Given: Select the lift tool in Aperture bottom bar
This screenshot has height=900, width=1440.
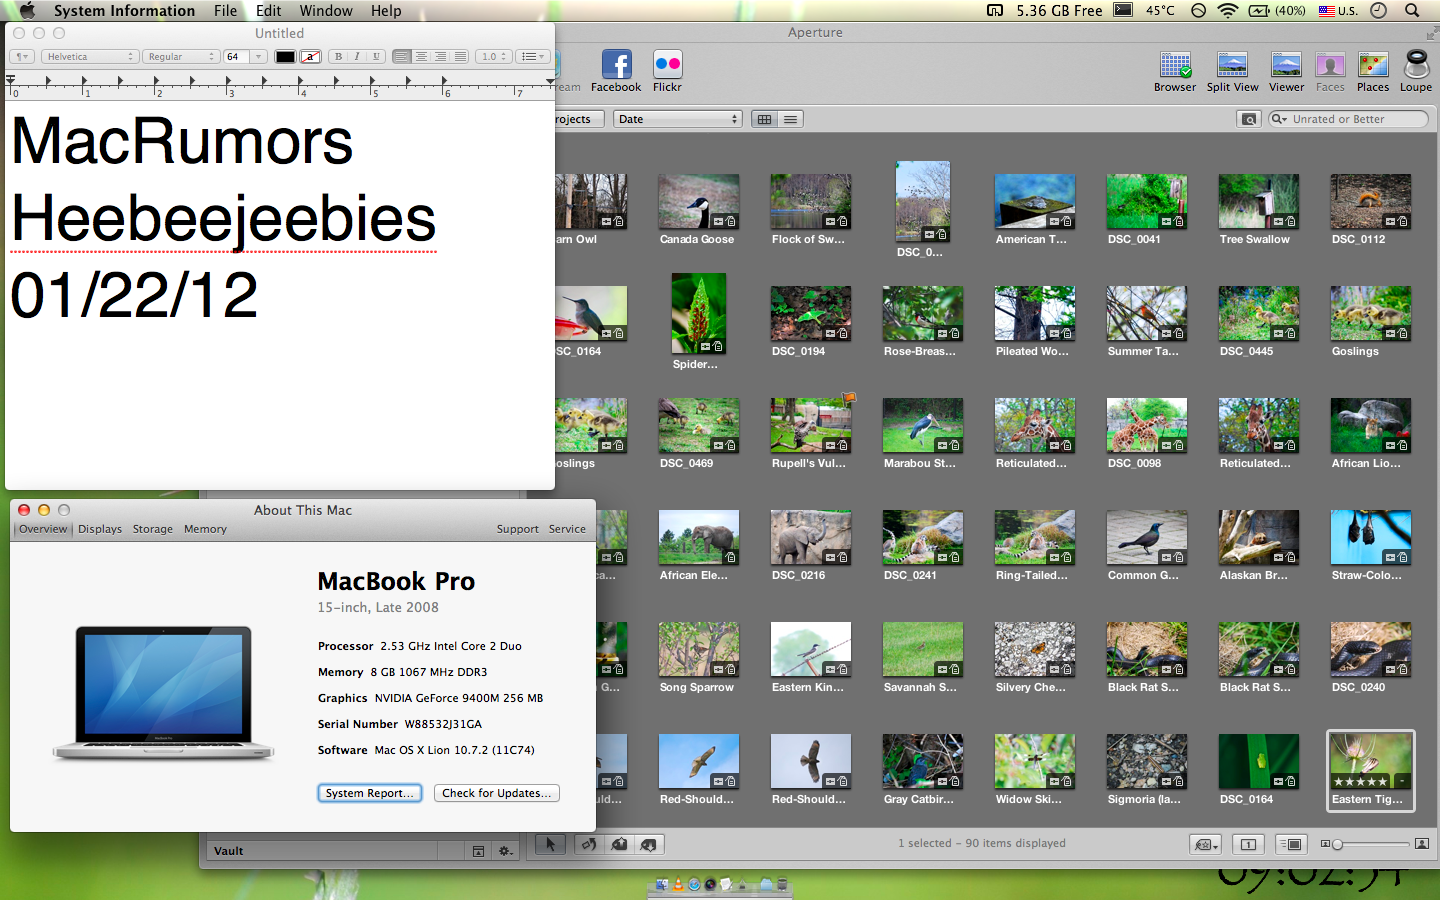Looking at the screenshot, I should pyautogui.click(x=620, y=844).
